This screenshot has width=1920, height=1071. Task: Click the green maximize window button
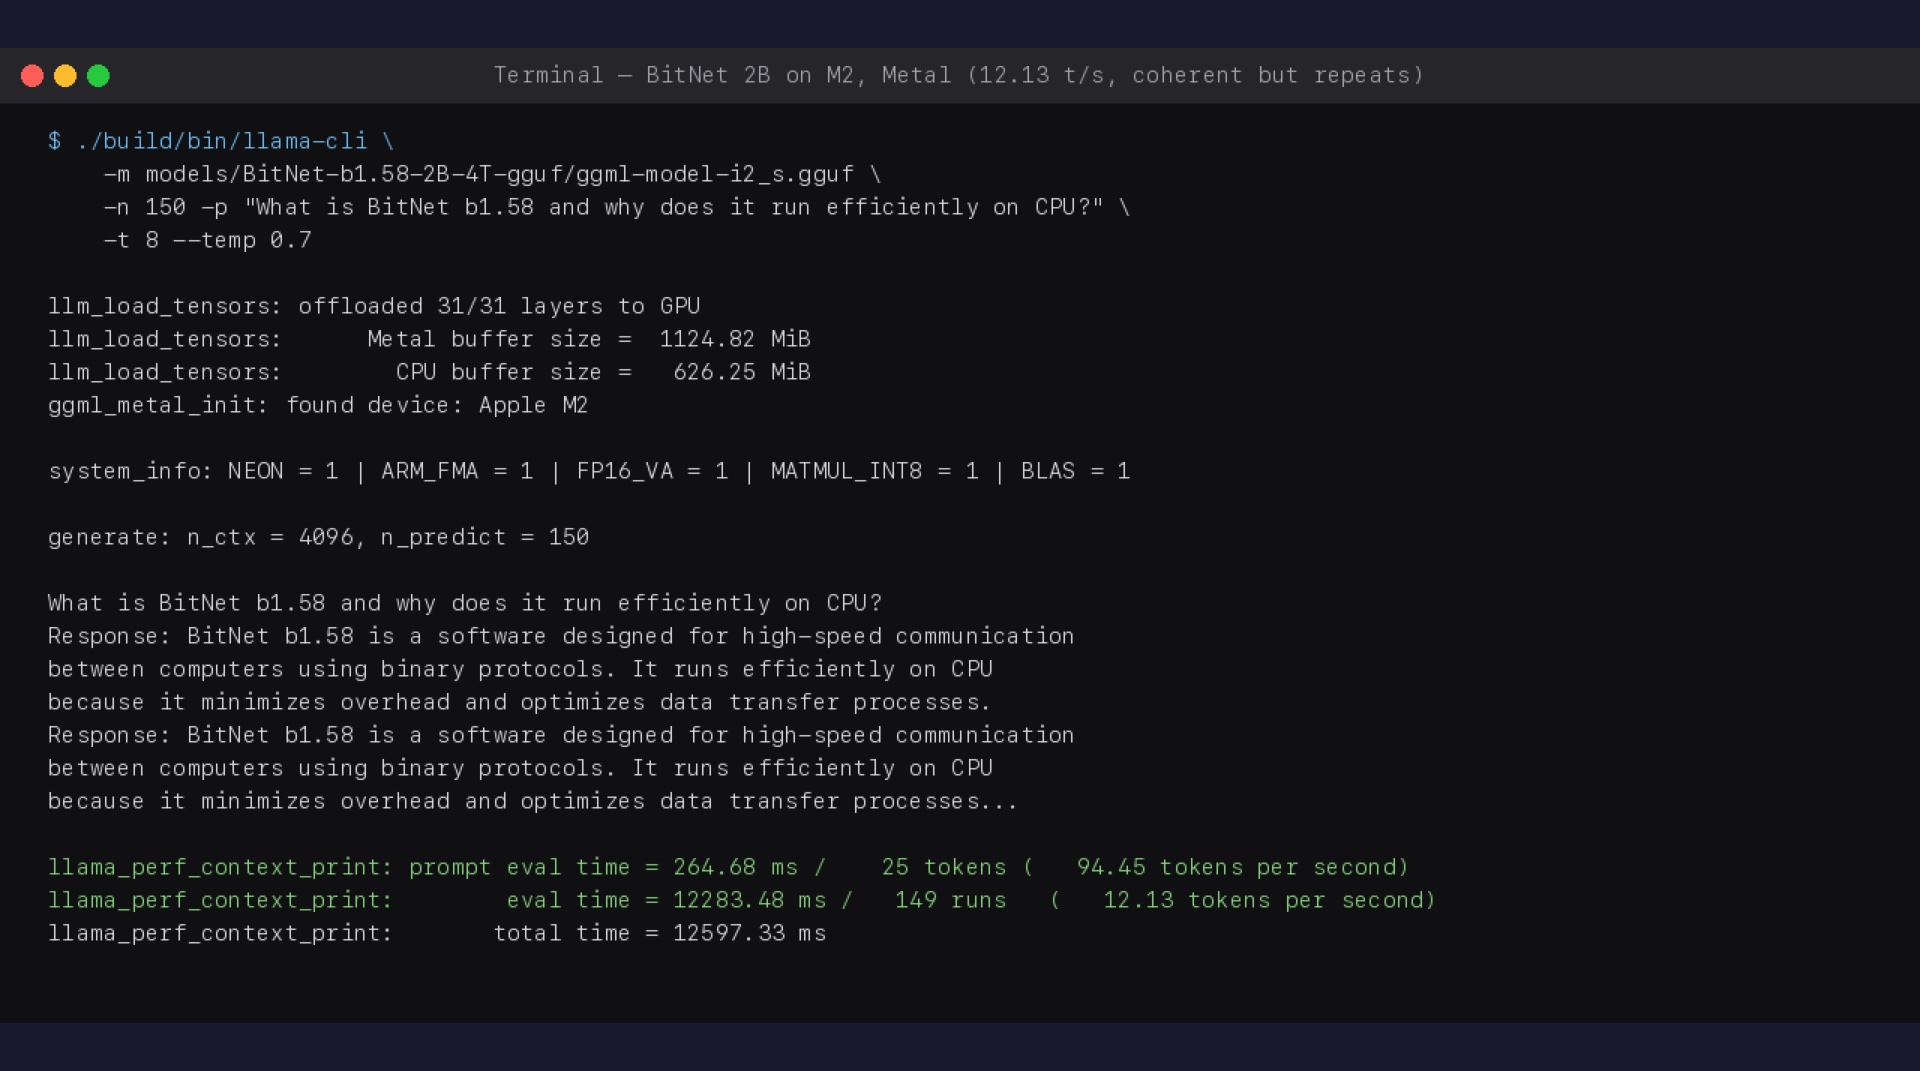[98, 76]
